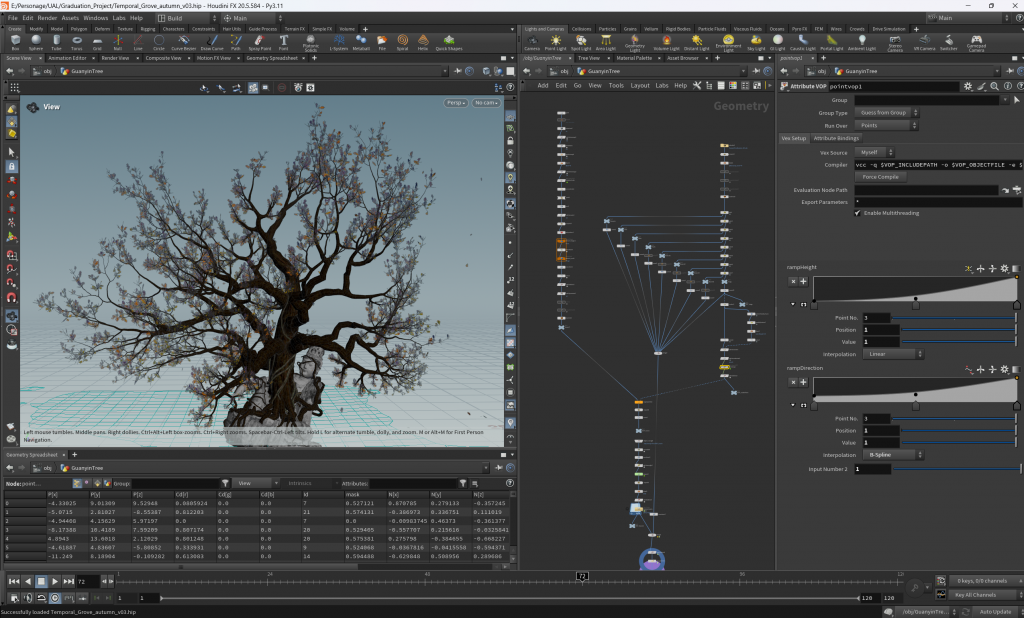Toggle the Enable Multithreading checkbox
Screen dimensions: 1024x618
point(858,213)
